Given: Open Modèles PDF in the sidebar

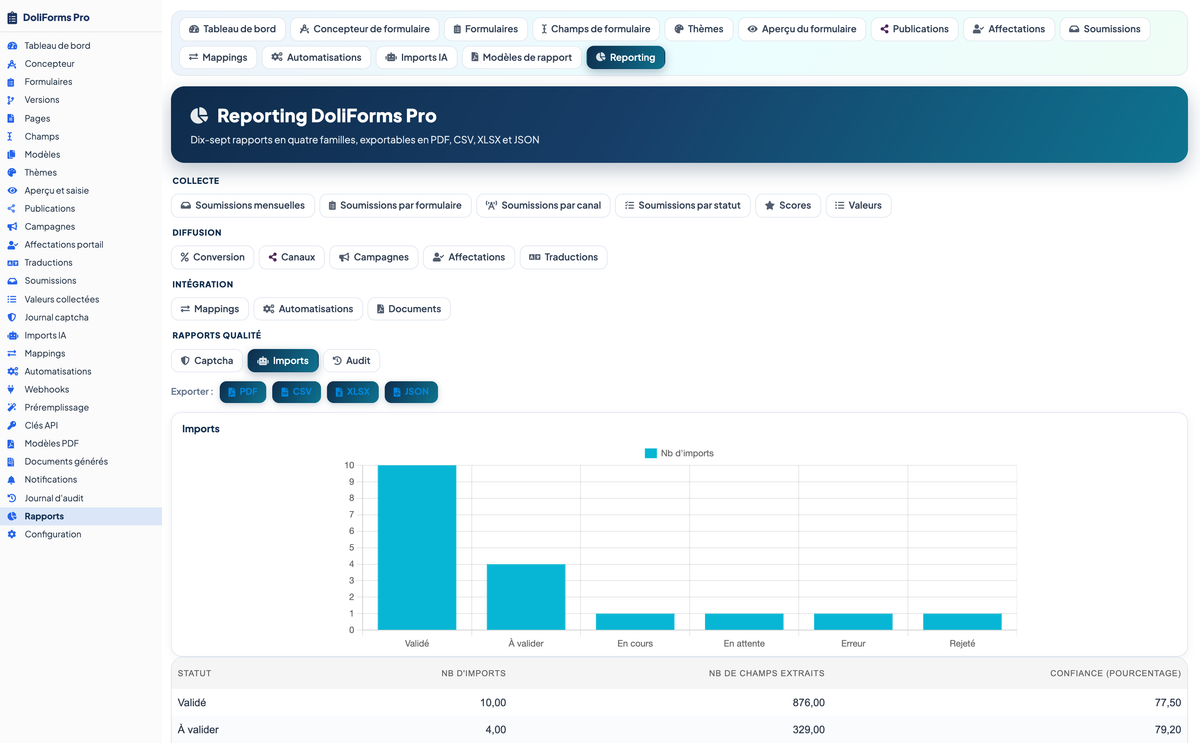Looking at the screenshot, I should [x=51, y=444].
